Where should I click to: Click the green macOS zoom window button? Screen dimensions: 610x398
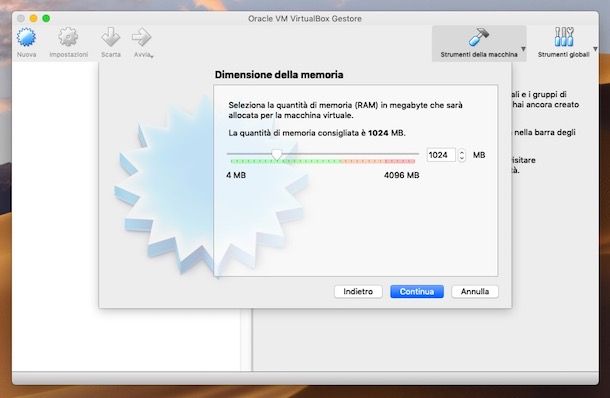click(x=46, y=18)
